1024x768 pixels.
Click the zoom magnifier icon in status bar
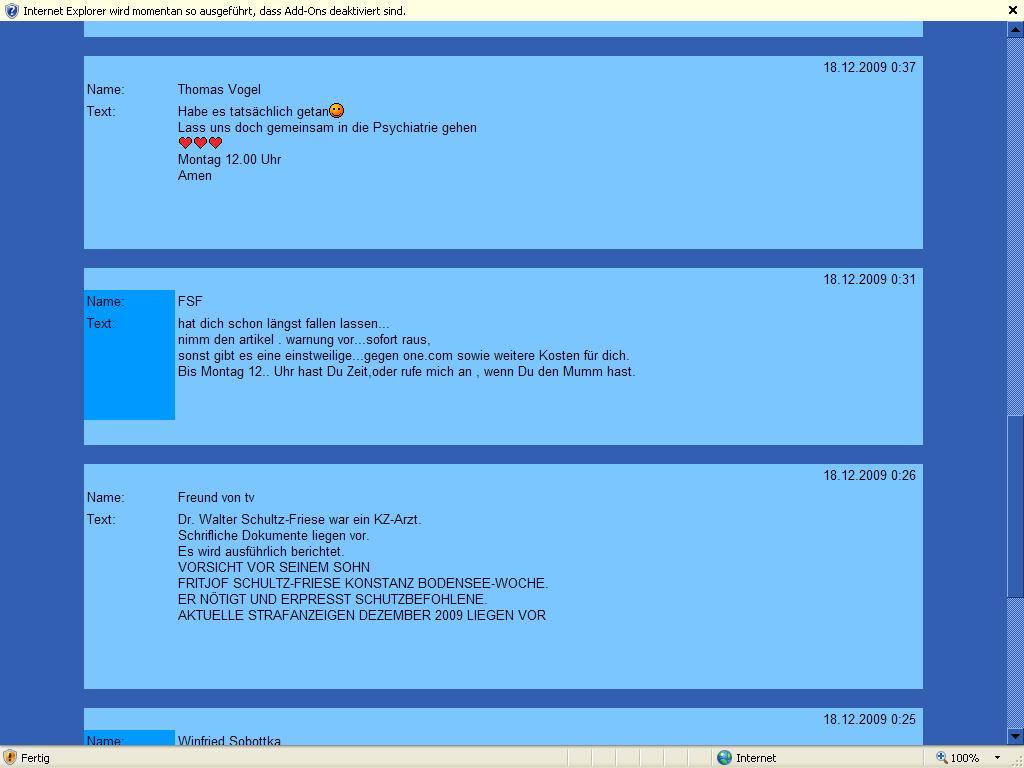click(942, 758)
